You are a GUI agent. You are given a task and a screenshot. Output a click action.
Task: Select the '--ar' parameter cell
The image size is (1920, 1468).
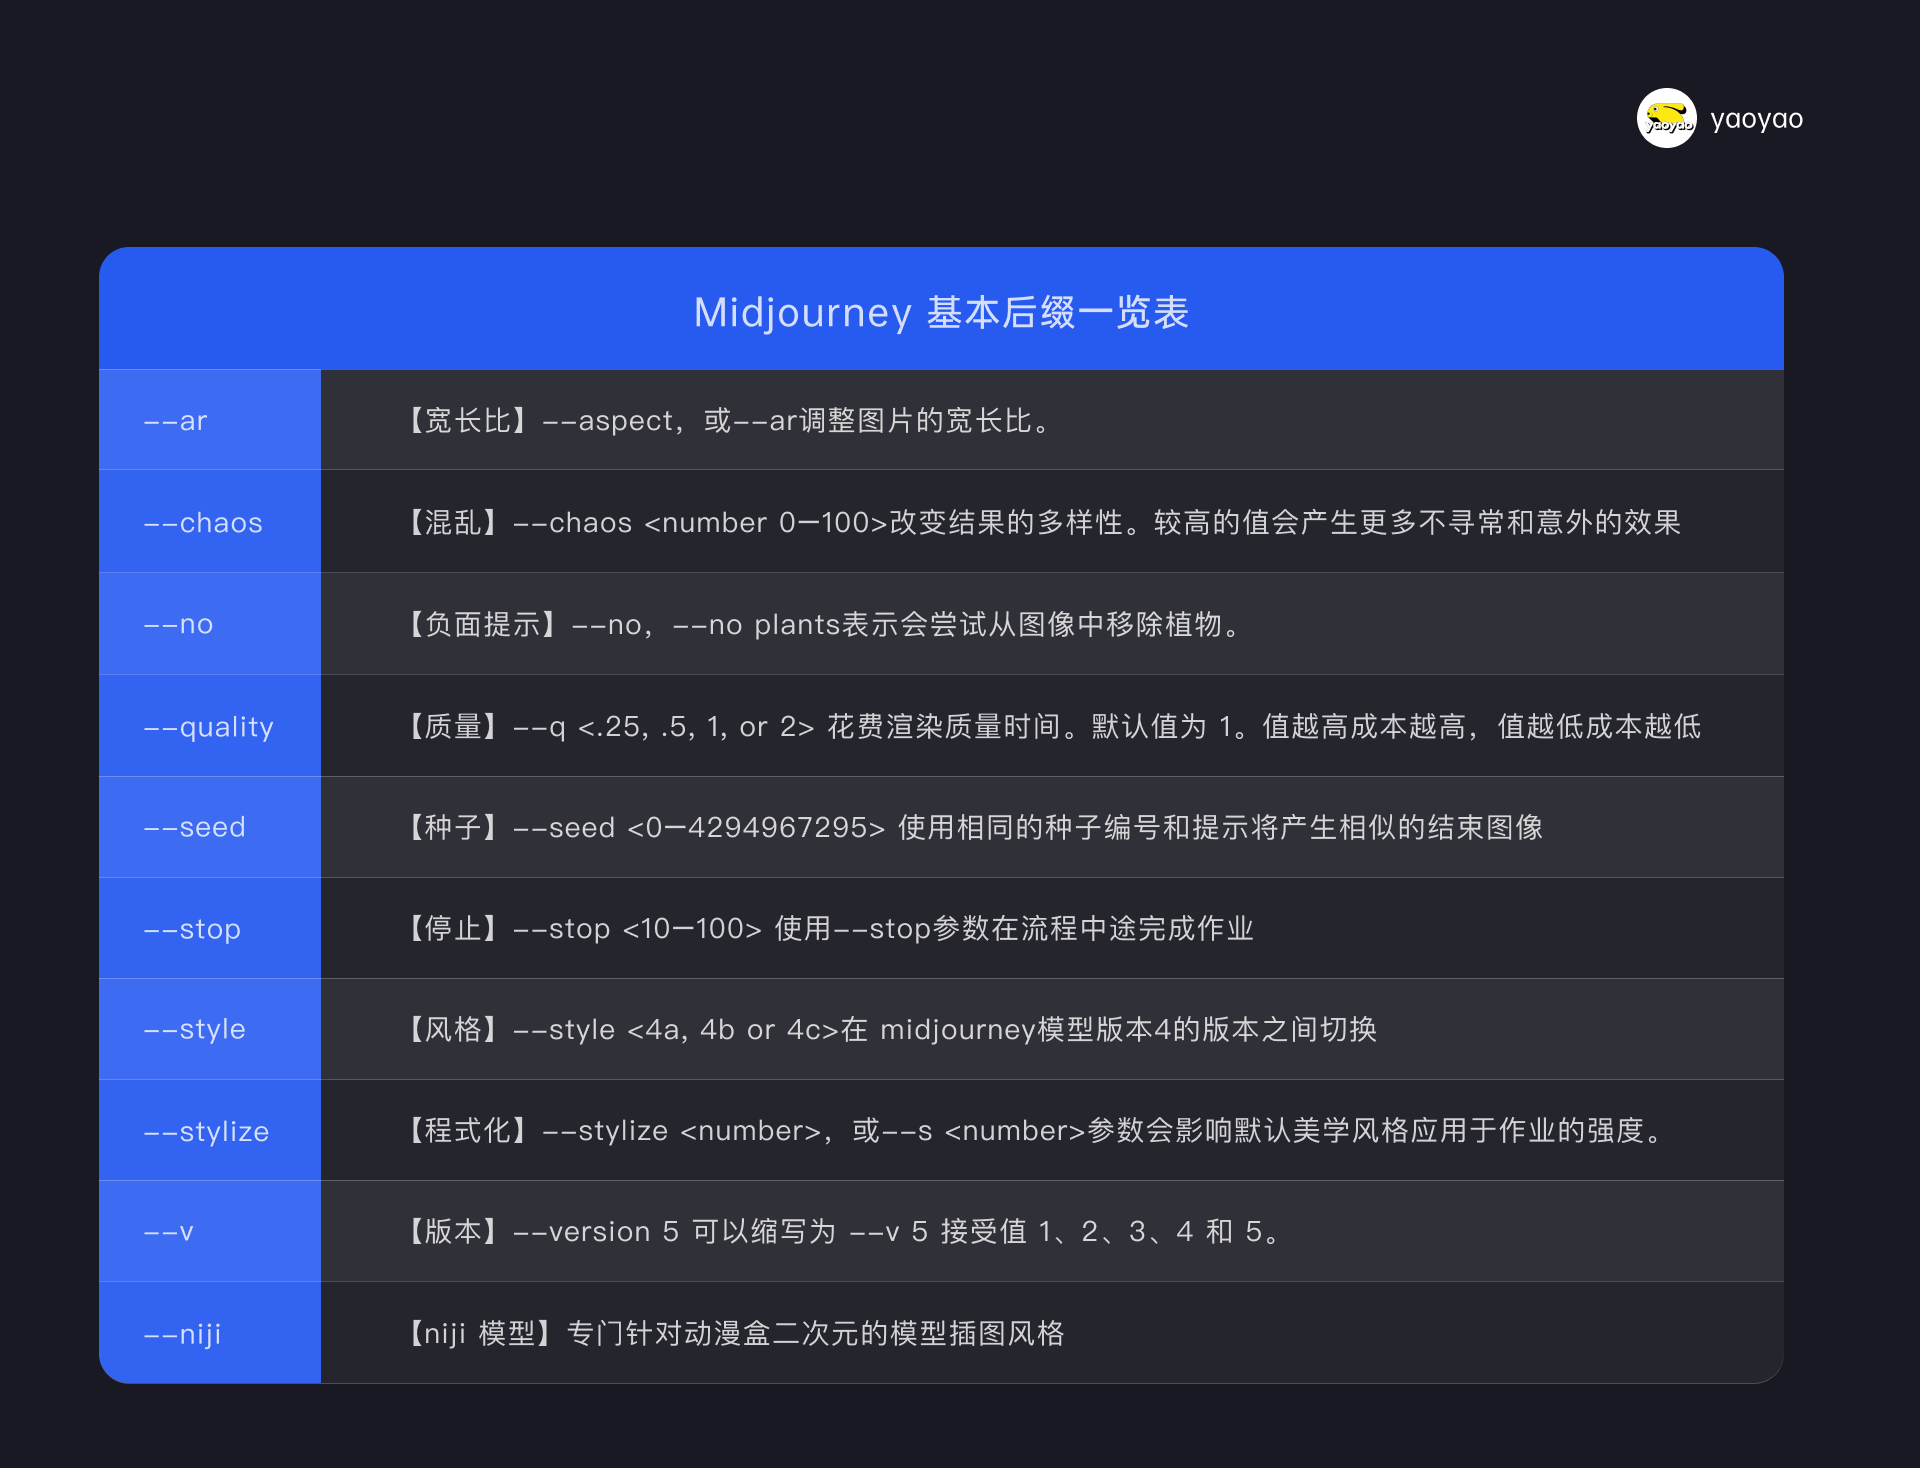210,420
